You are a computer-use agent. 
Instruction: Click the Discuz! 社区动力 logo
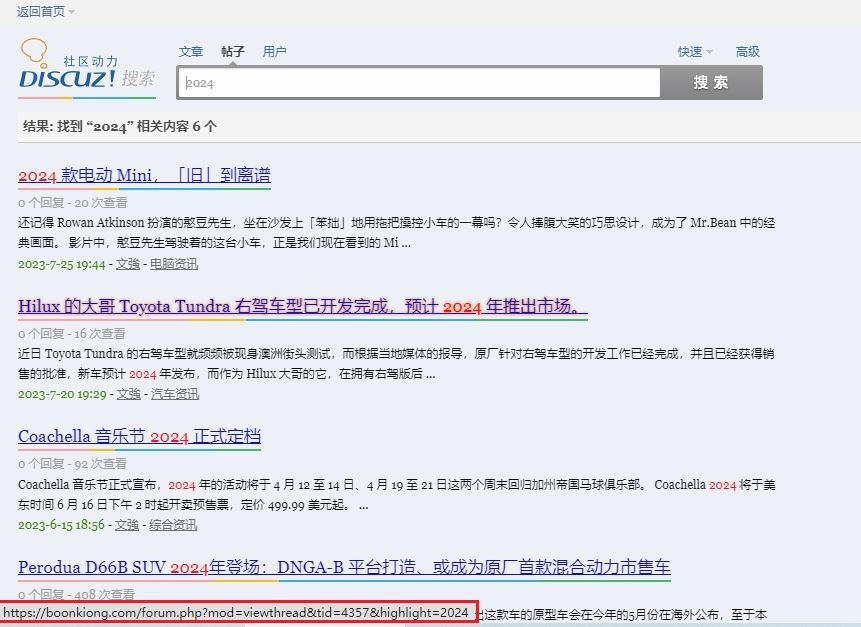coord(87,67)
